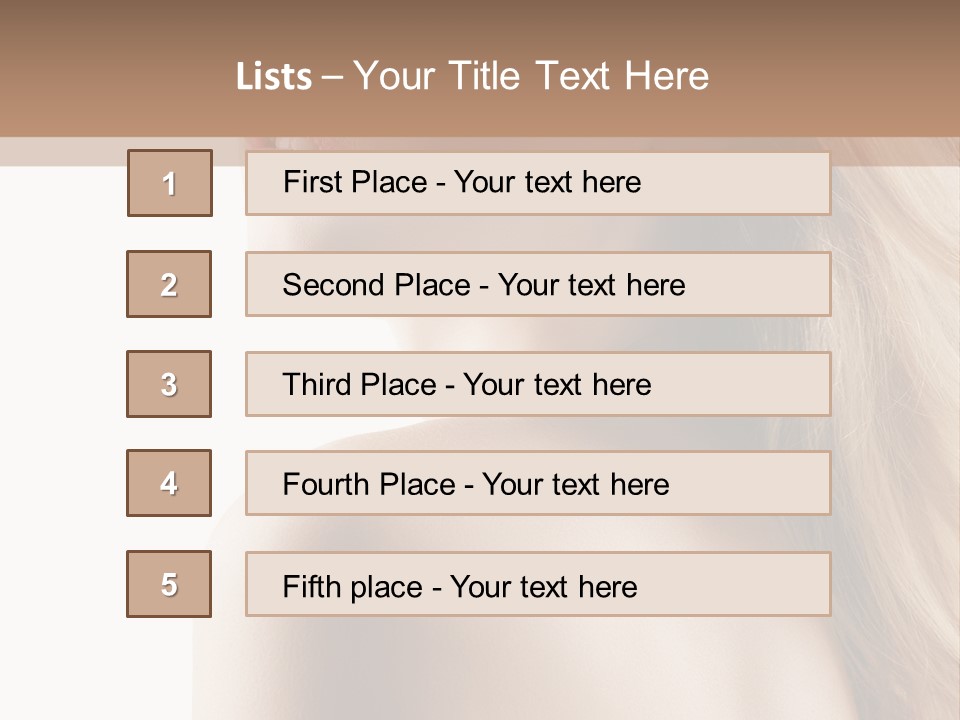Click "Your text here" in the fourth bar
The width and height of the screenshot is (960, 720).
[575, 485]
